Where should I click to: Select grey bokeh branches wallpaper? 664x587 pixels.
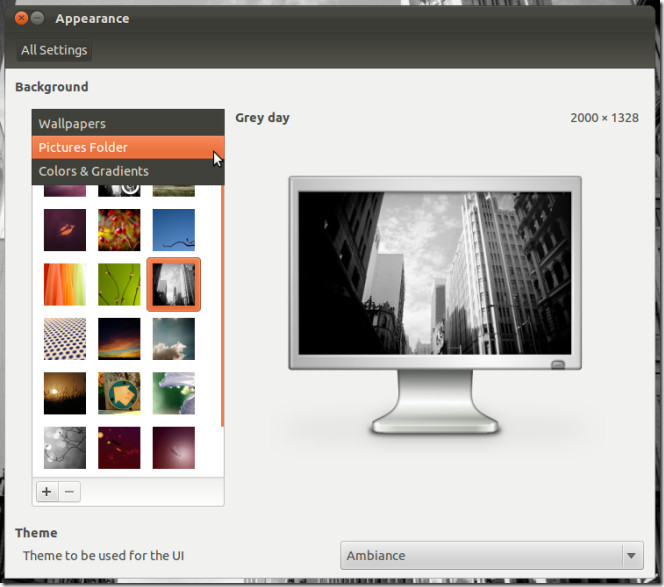65,448
